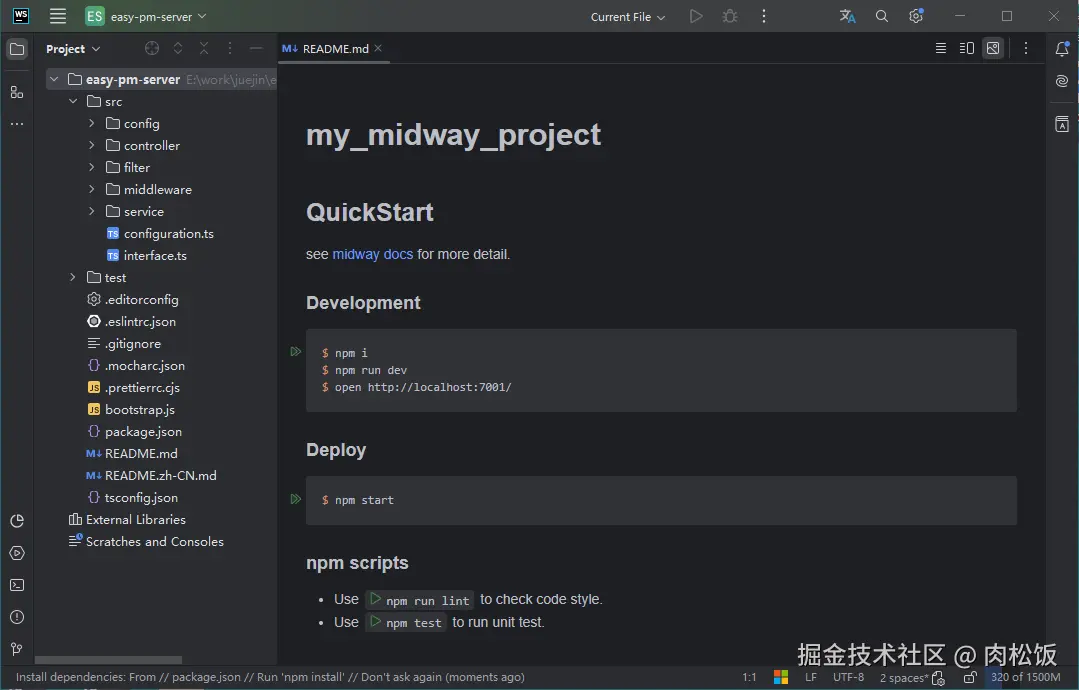Toggle the Project tool window folder icon

tap(17, 49)
